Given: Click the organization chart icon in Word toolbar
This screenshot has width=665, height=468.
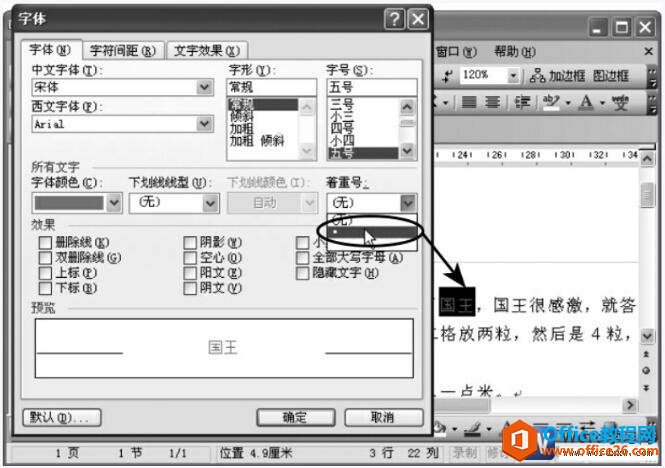Looking at the screenshot, I should (537, 76).
